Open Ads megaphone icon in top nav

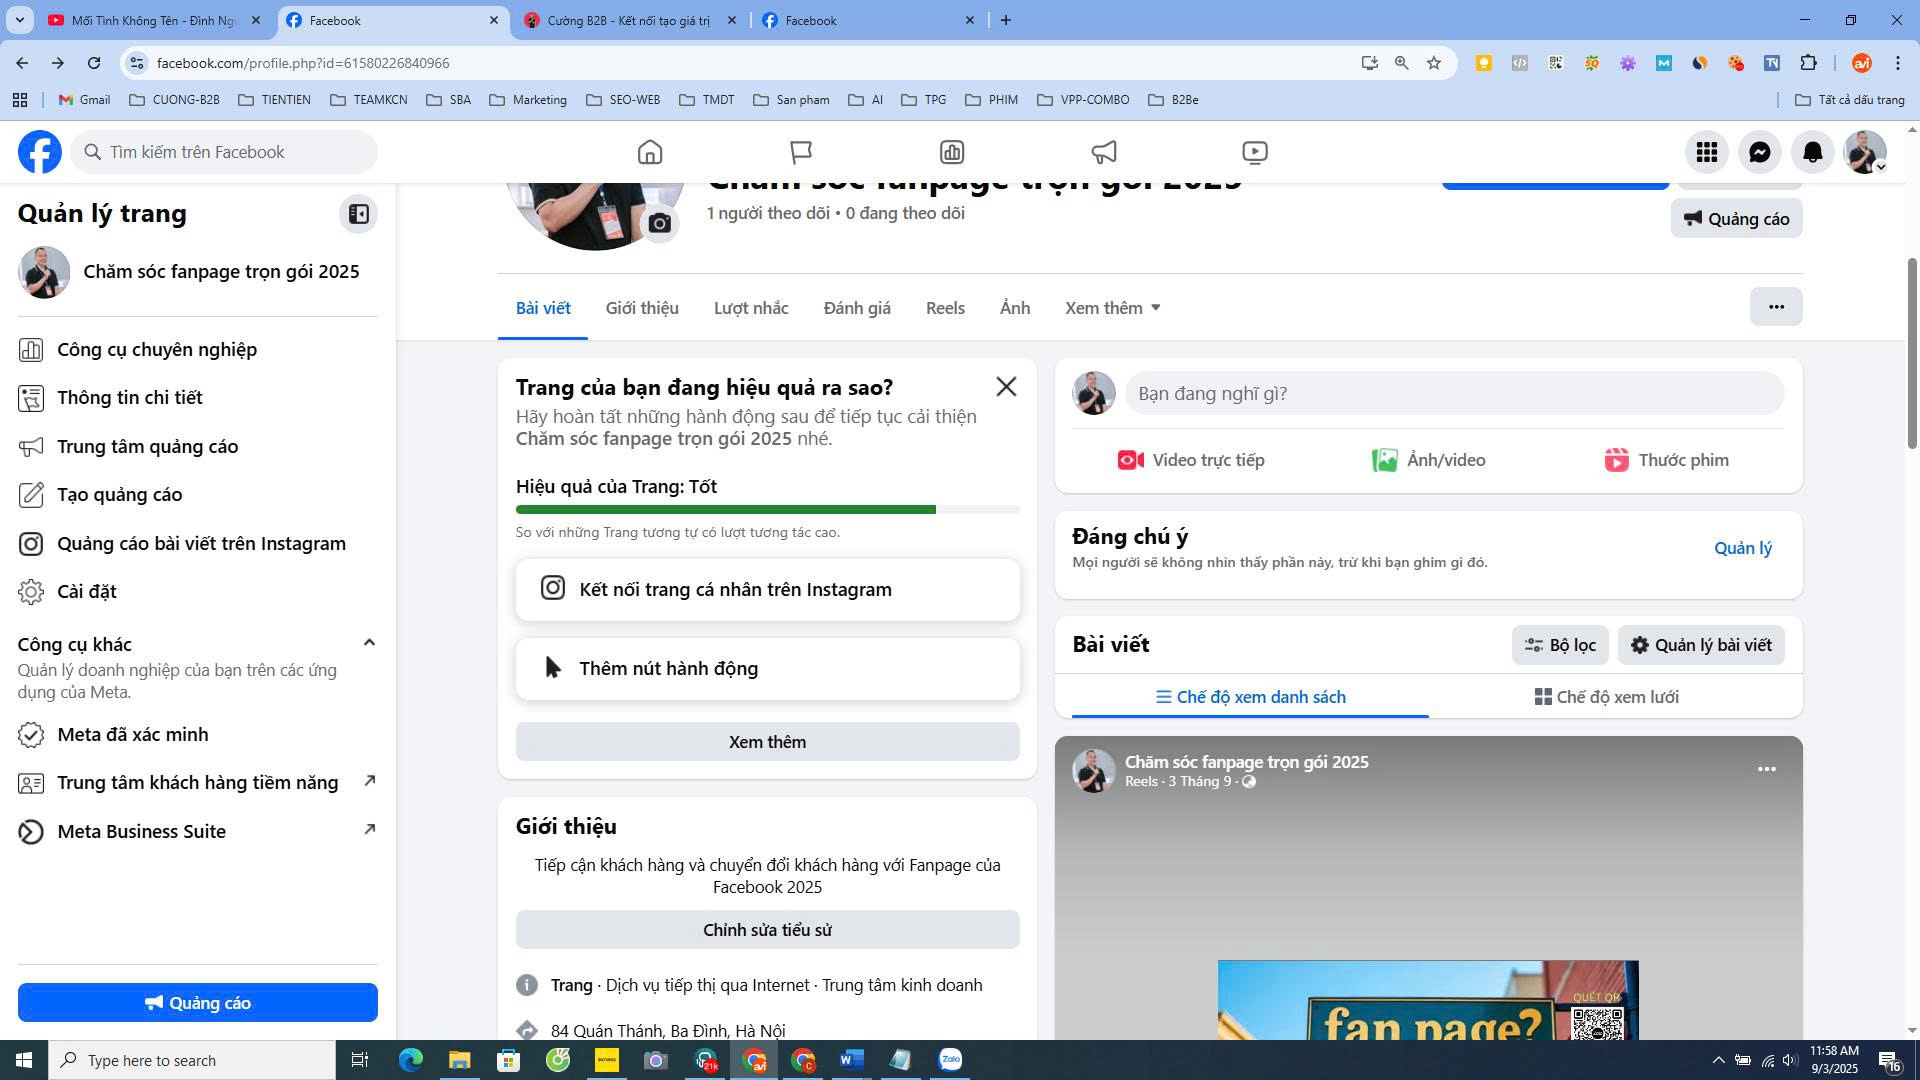1104,152
